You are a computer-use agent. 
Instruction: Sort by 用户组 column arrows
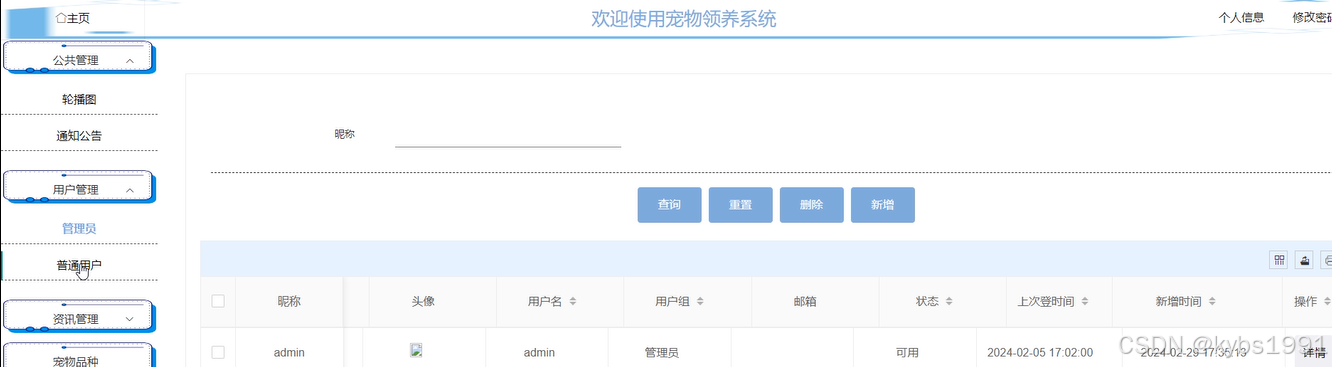(700, 302)
